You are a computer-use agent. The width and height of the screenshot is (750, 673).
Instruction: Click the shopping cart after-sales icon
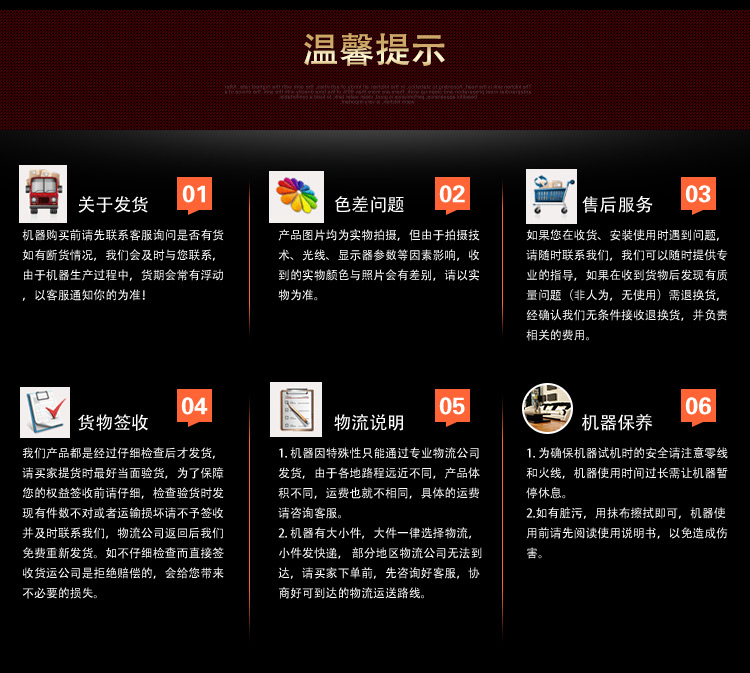coord(551,196)
